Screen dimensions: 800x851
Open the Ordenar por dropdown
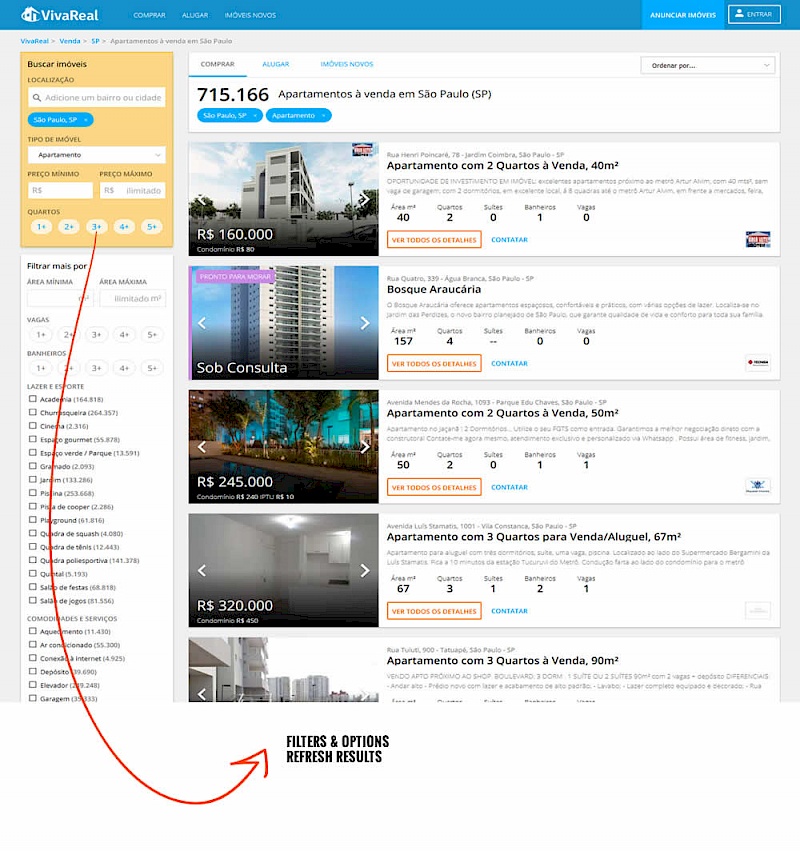coord(708,65)
